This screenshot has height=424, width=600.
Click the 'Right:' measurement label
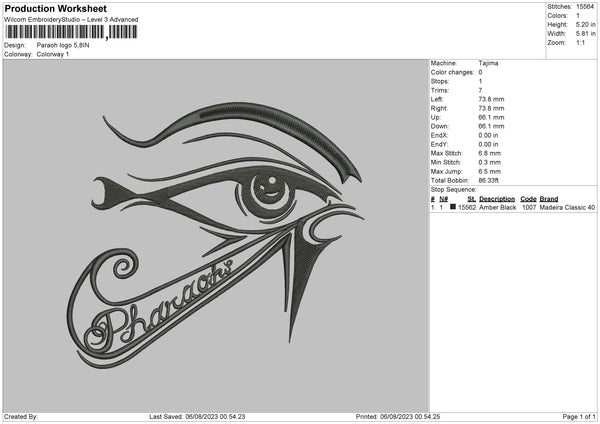coord(439,108)
